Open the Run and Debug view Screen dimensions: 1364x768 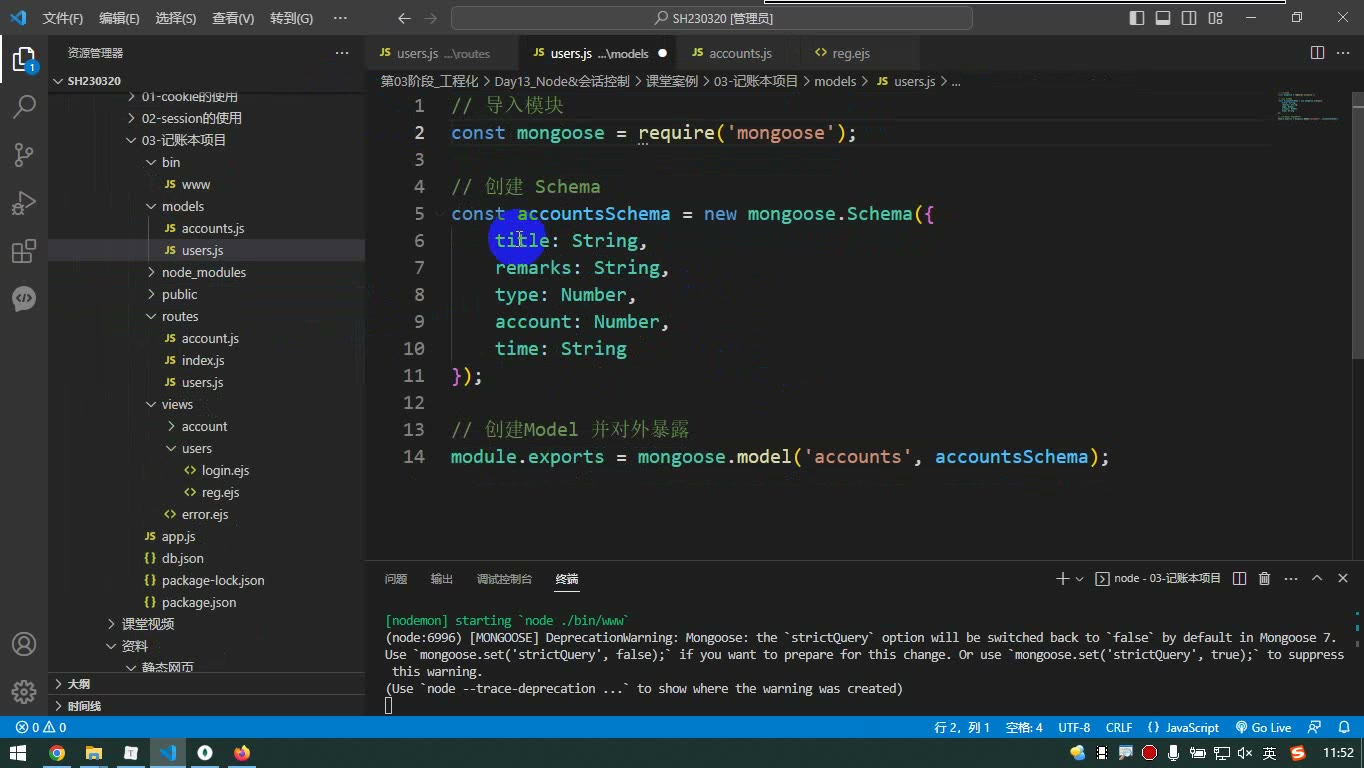[24, 203]
